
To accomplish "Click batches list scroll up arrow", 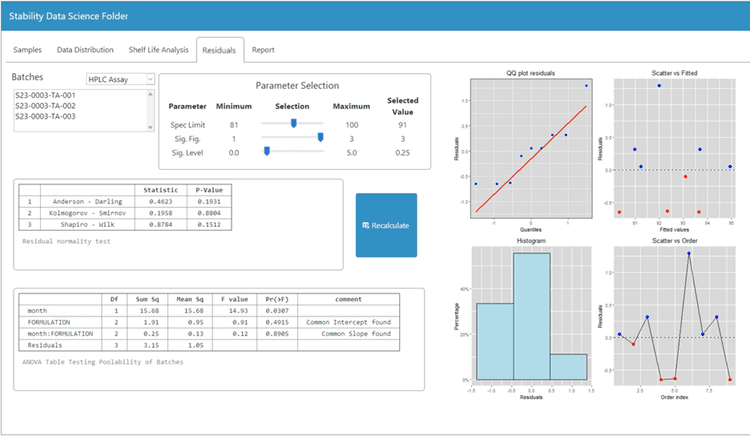I will (151, 94).
